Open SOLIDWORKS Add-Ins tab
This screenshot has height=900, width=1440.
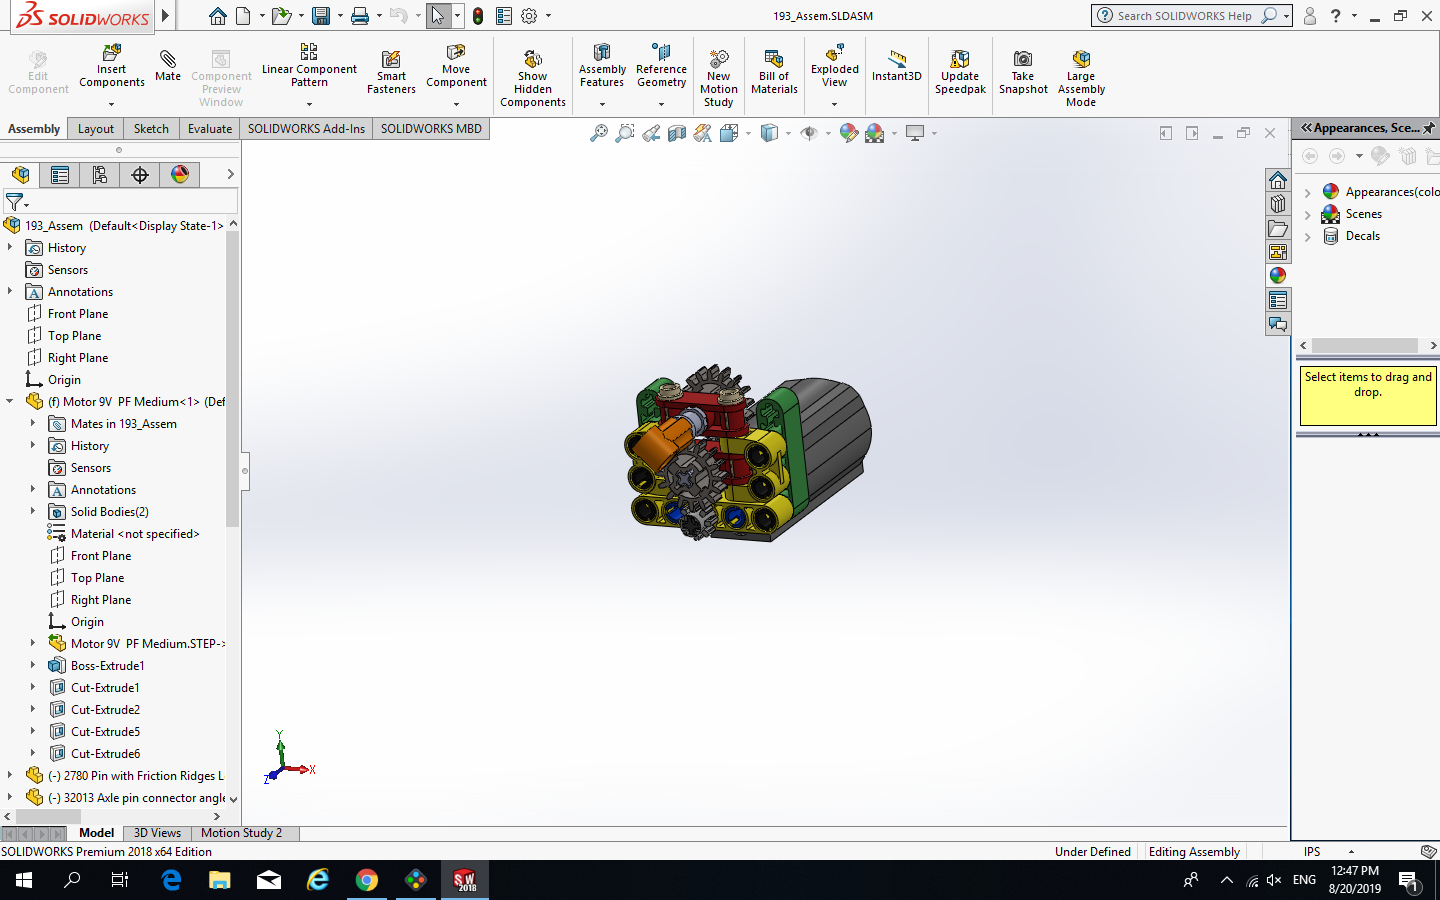pyautogui.click(x=306, y=129)
